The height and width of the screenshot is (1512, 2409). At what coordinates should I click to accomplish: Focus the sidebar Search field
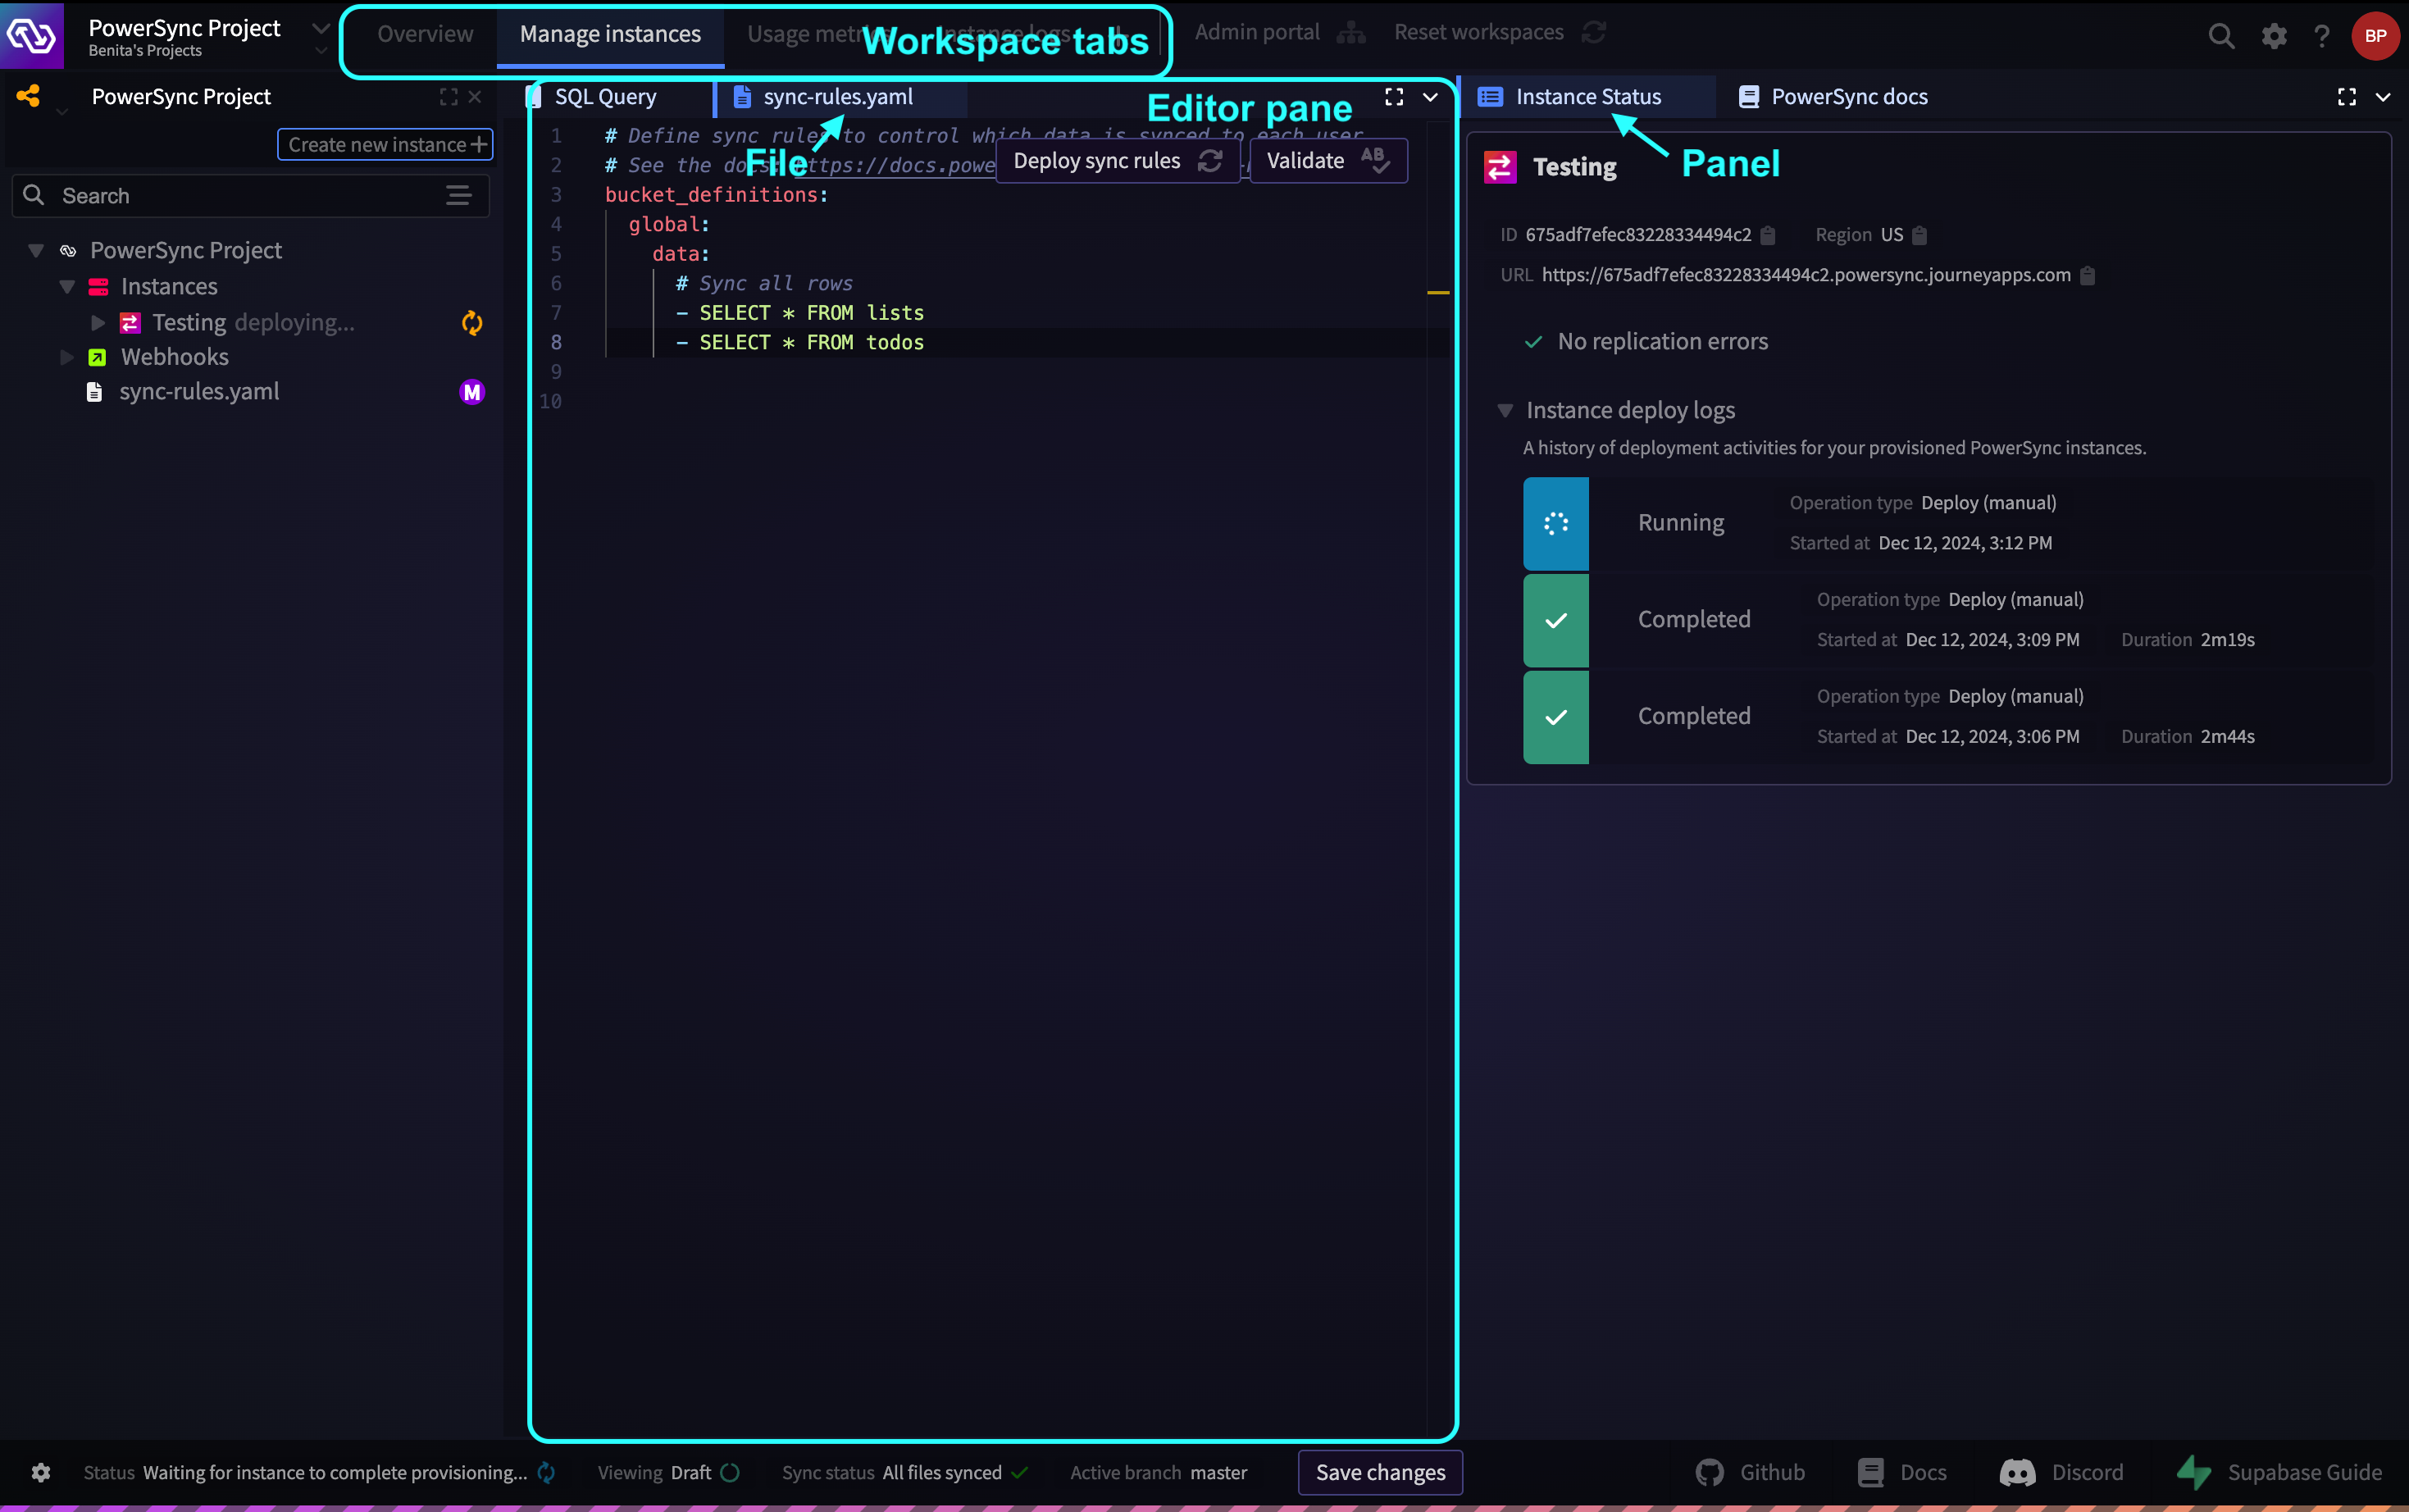[250, 195]
